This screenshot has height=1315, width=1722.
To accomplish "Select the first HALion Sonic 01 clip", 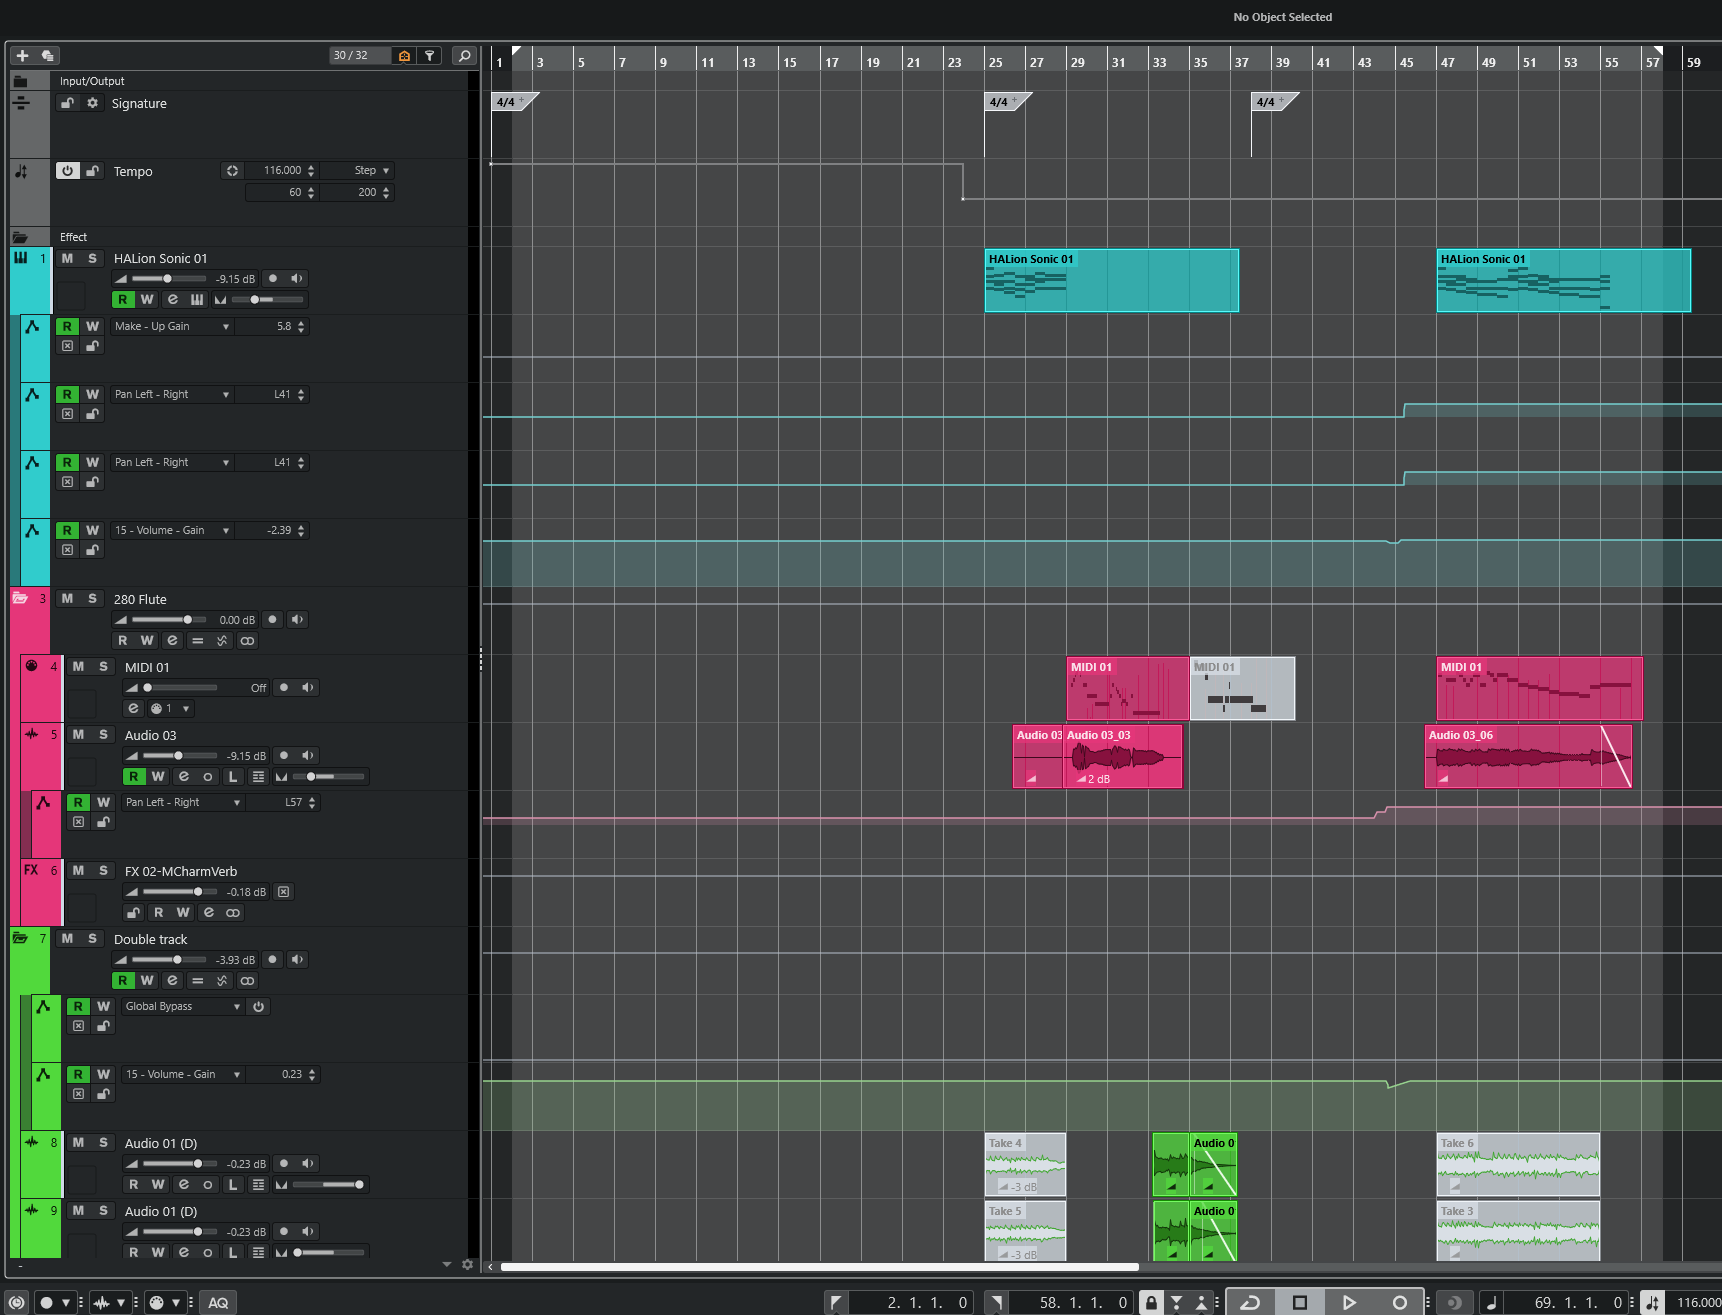I will click(1111, 281).
